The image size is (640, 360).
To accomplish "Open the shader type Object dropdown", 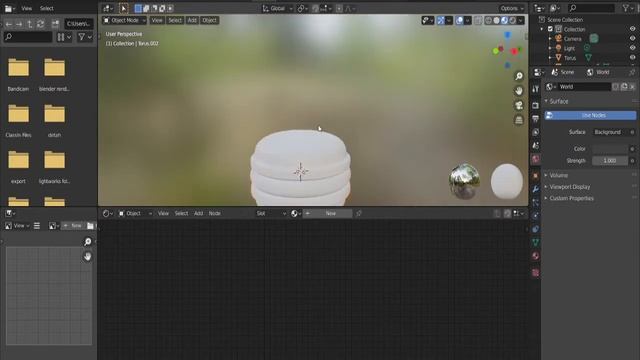I will 135,213.
